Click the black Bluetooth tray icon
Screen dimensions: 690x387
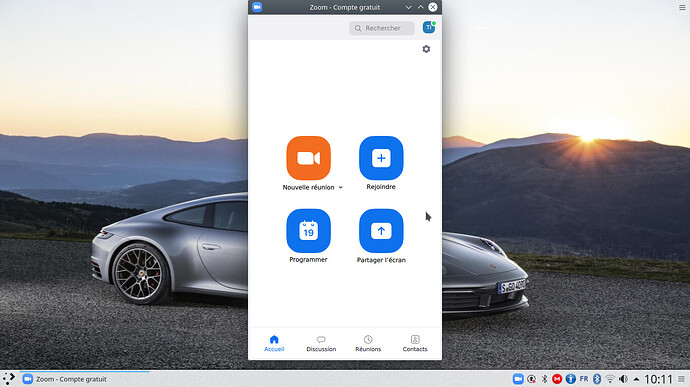(x=544, y=379)
